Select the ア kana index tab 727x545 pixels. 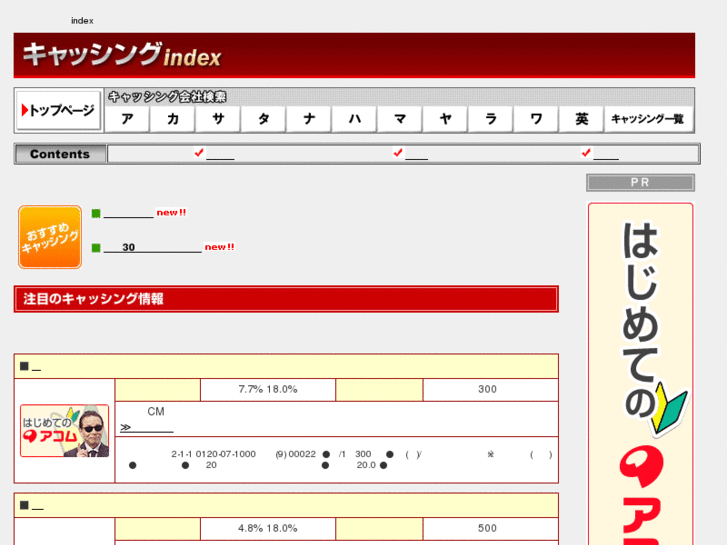click(127, 119)
